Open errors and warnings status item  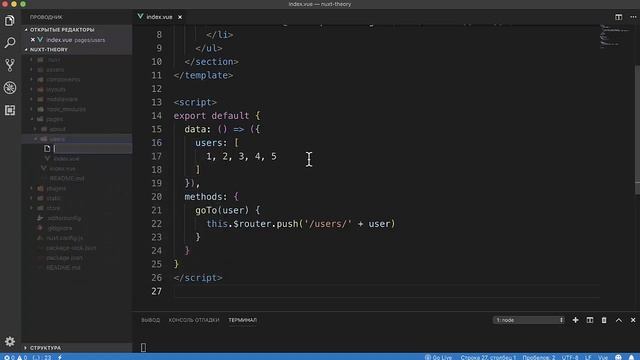[x=15, y=357]
